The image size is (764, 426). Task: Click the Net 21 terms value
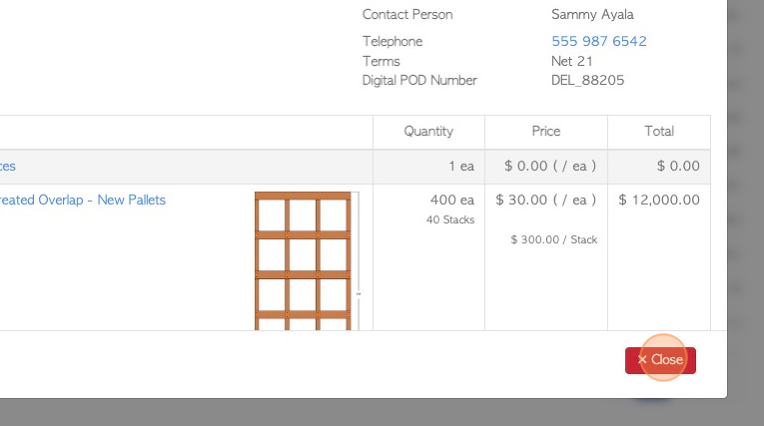click(x=572, y=61)
